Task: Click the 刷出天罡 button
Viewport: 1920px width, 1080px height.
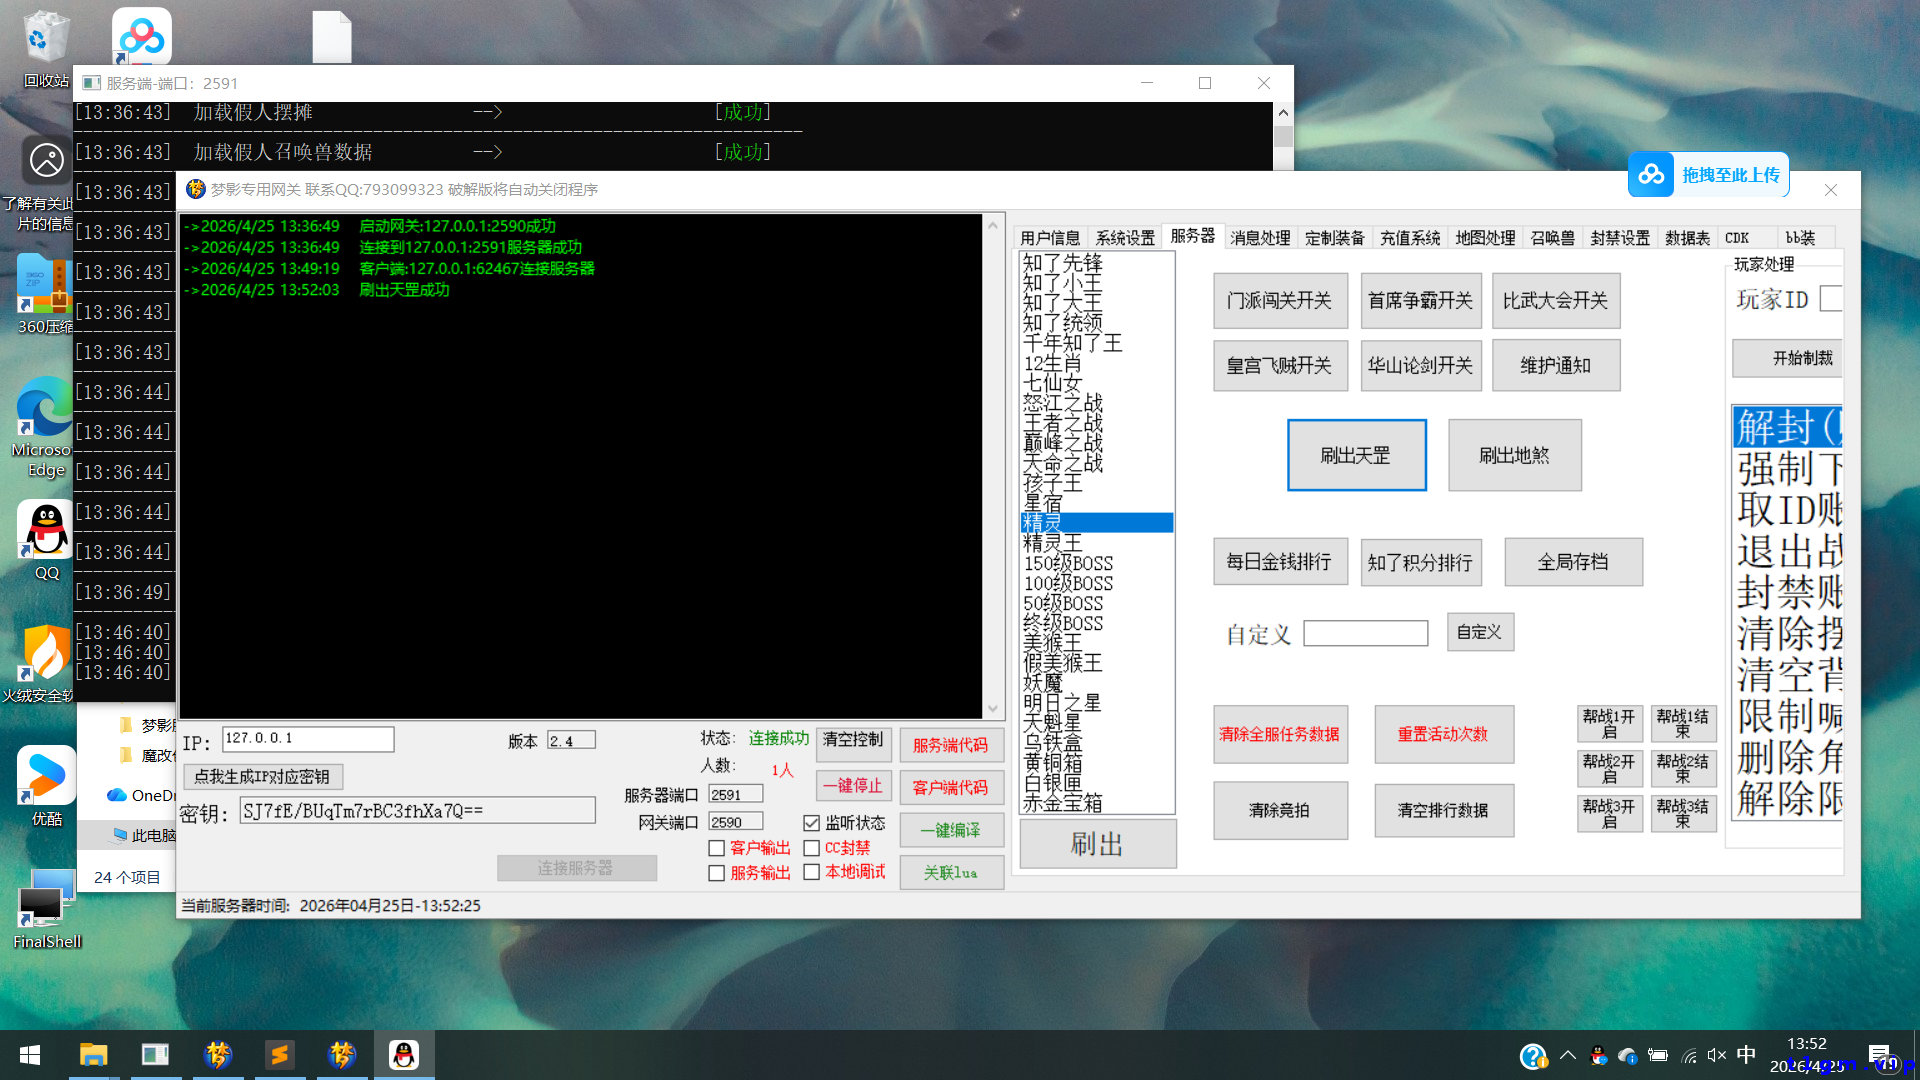Action: pos(1356,454)
